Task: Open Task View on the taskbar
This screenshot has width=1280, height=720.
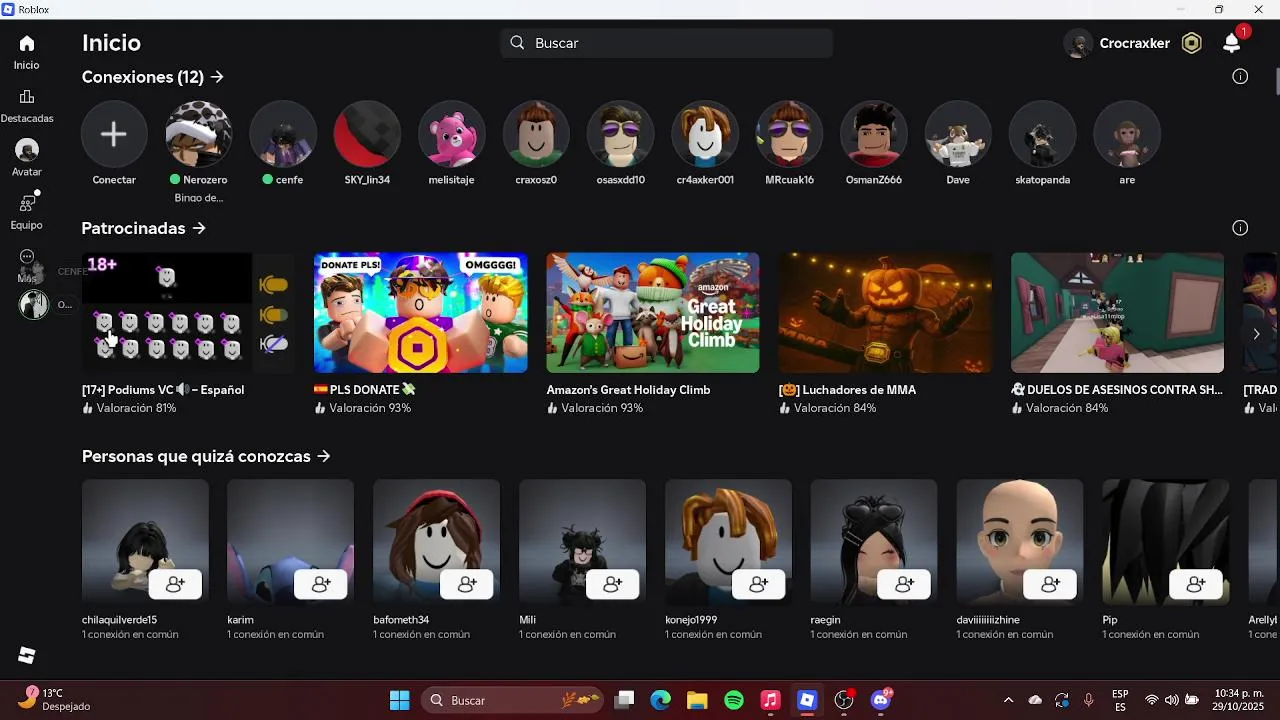Action: (x=625, y=700)
